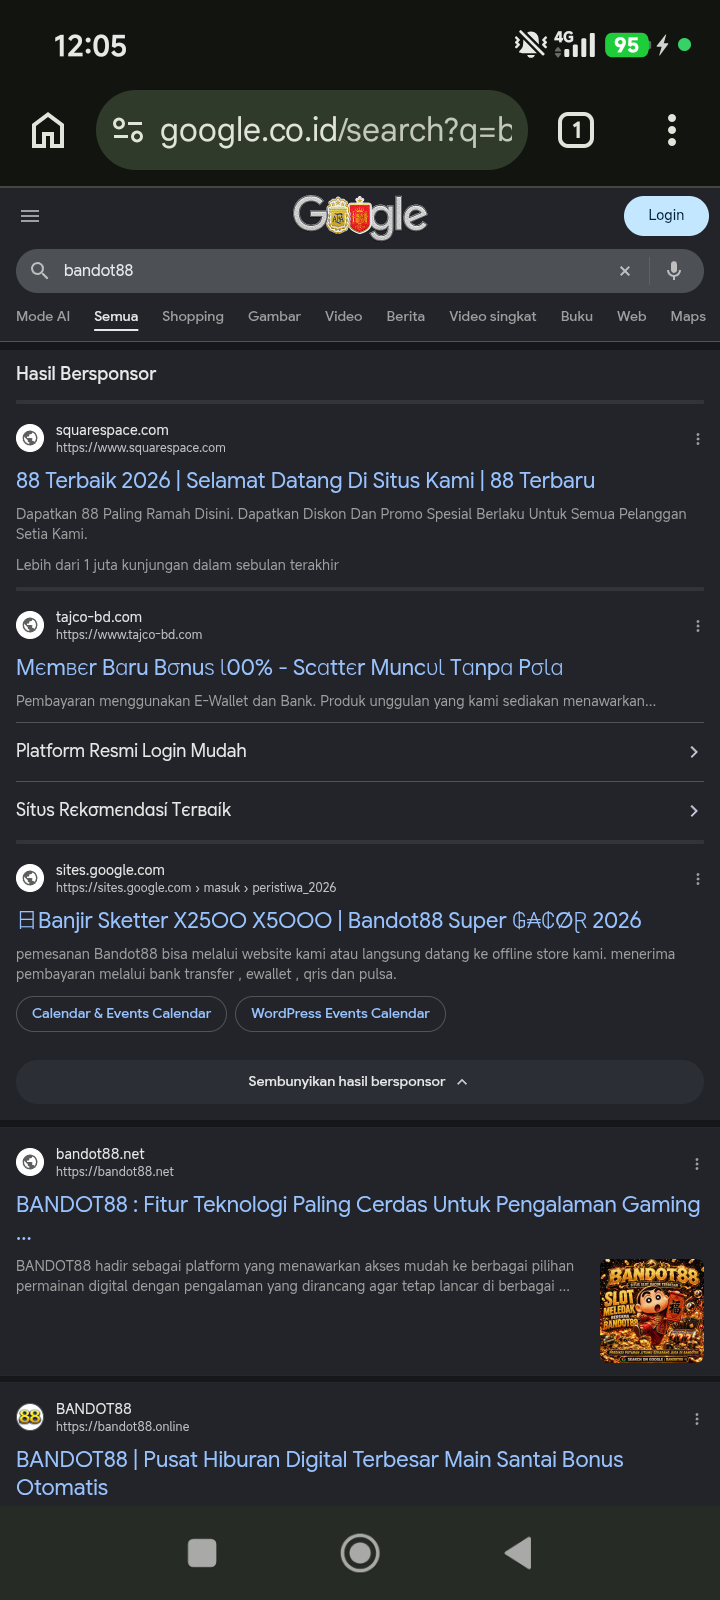Open options menu for sites.google.com ad
Image resolution: width=720 pixels, height=1600 pixels.
(698, 879)
